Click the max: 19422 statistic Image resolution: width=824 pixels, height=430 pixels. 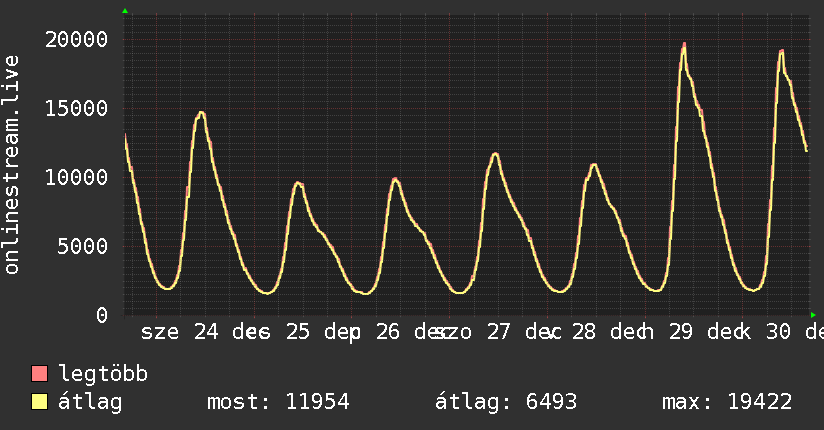click(x=727, y=402)
